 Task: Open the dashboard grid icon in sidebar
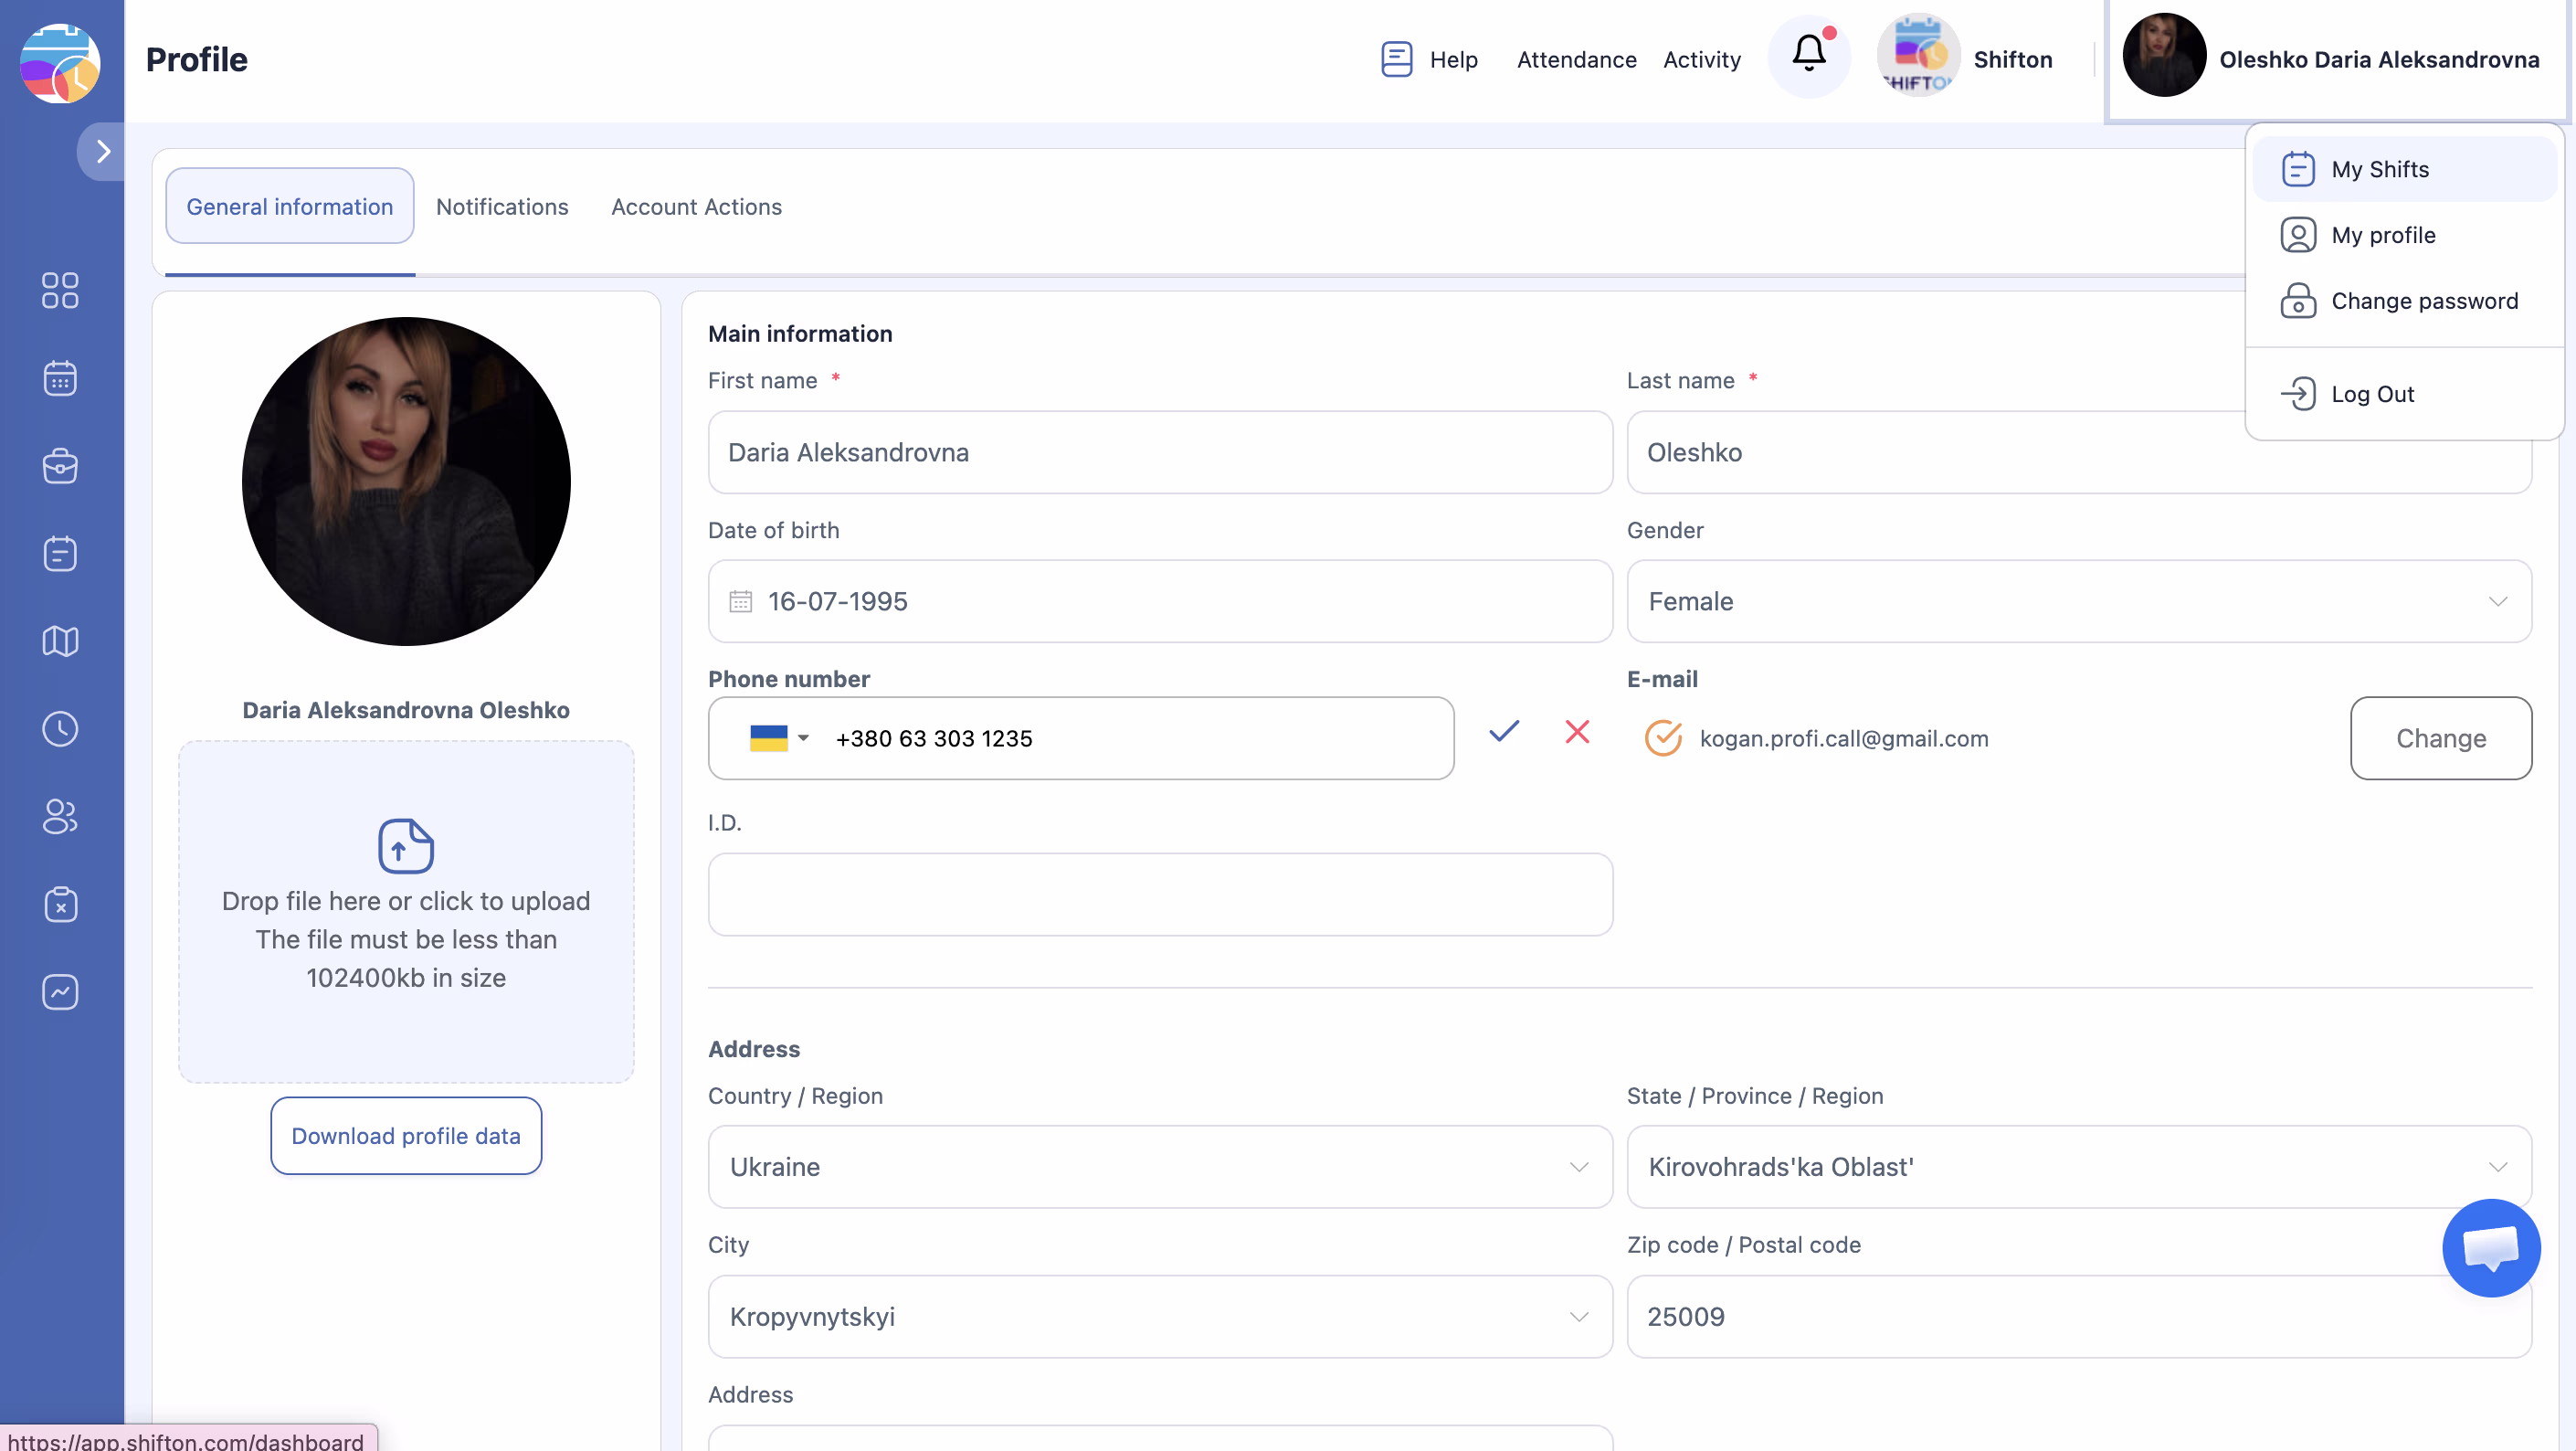60,290
